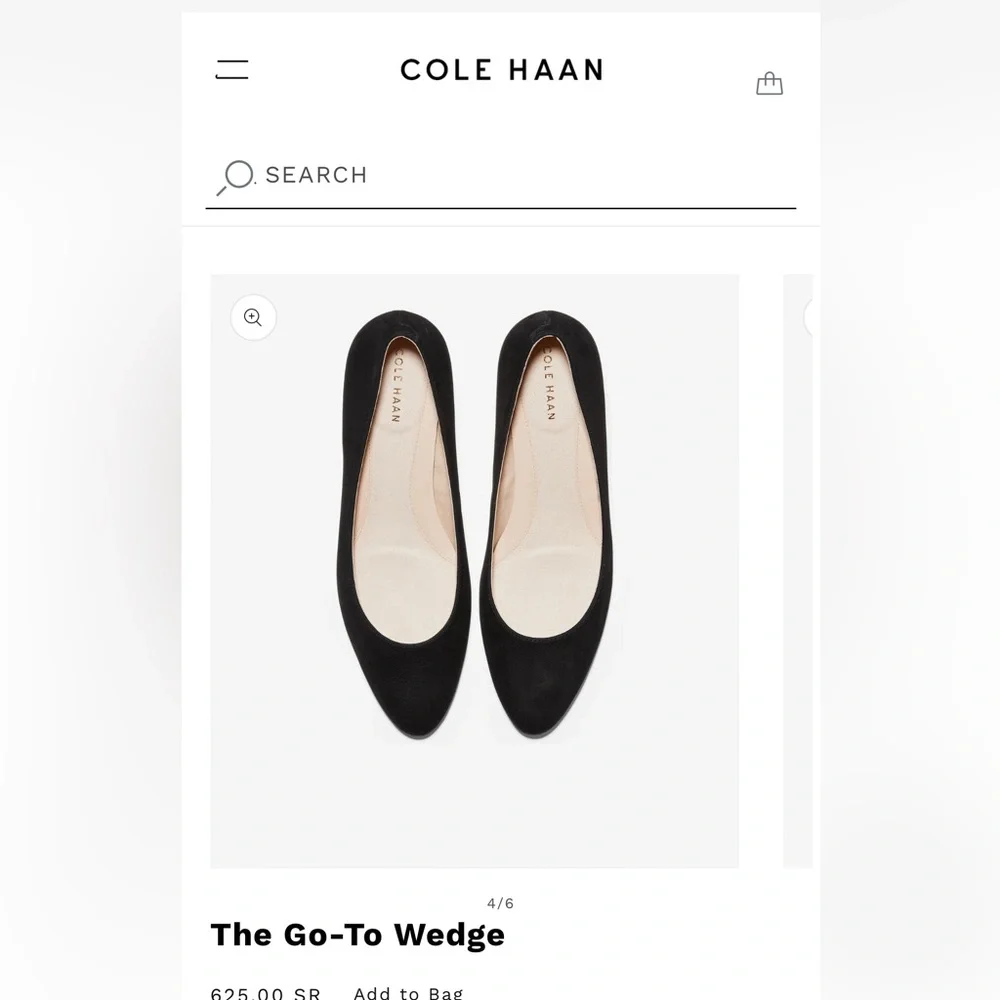Viewport: 1000px width, 1000px height.
Task: Open the menu via the top-left lines icon
Action: 232,70
